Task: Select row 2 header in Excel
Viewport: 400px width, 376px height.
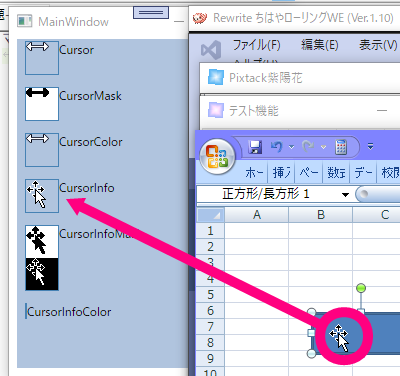Action: pos(210,247)
